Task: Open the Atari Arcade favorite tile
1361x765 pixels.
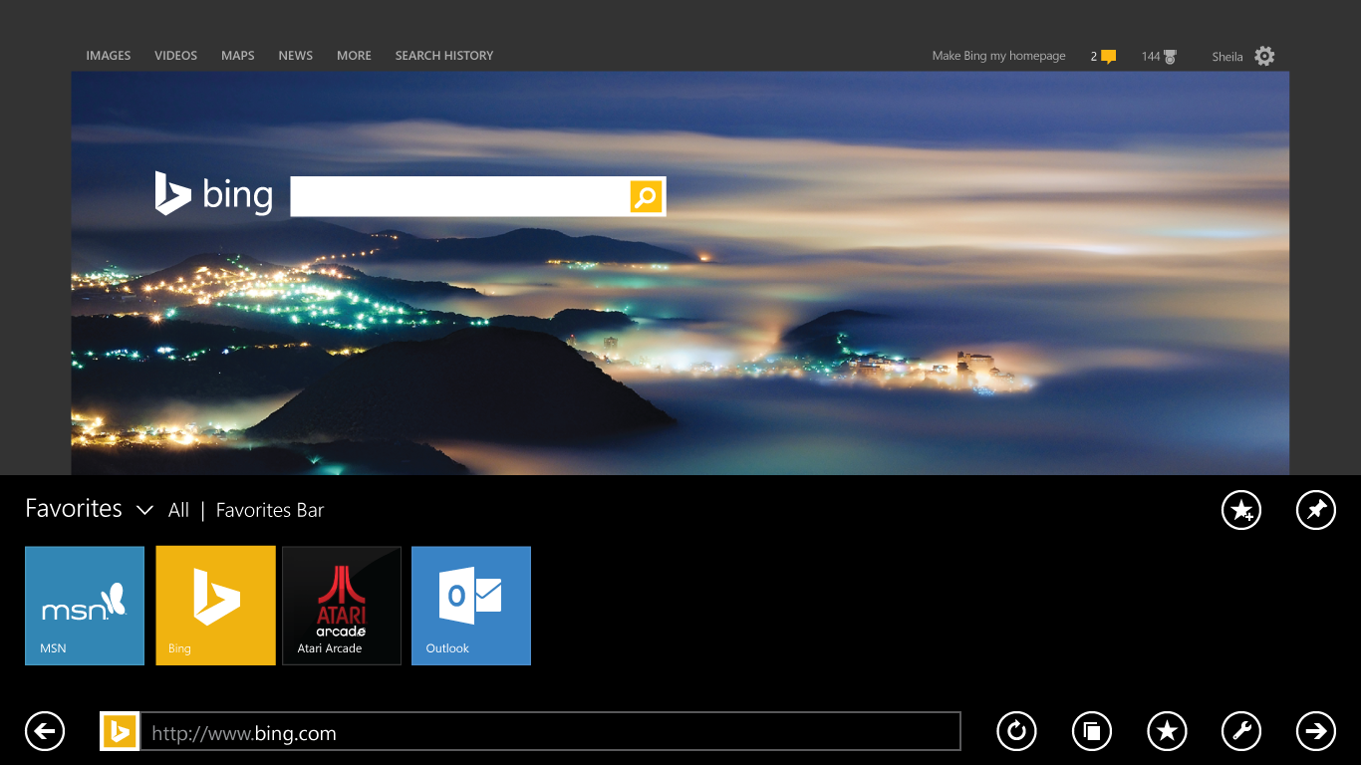Action: (342, 605)
